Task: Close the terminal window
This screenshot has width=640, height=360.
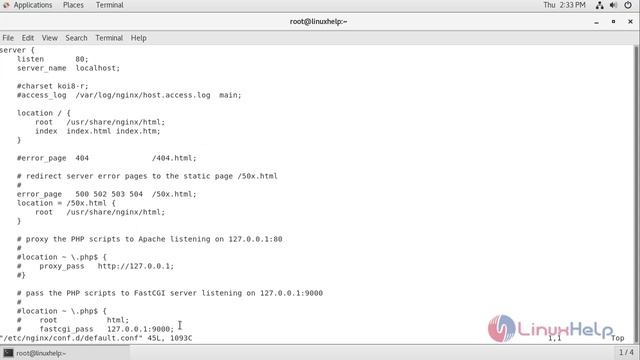Action: pyautogui.click(x=630, y=22)
